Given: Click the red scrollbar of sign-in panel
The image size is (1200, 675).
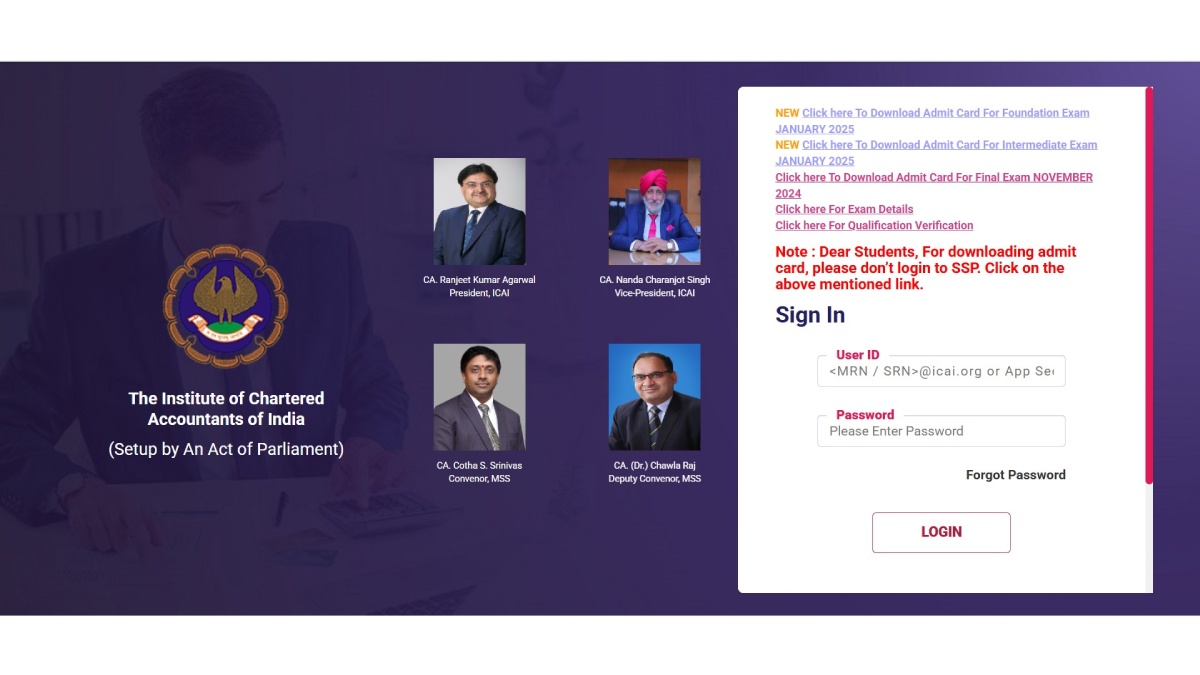Looking at the screenshot, I should [x=1149, y=286].
